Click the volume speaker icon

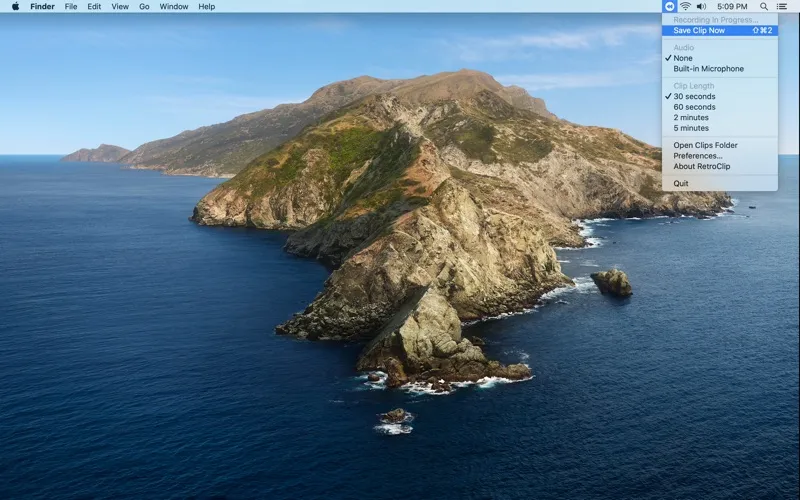[702, 7]
